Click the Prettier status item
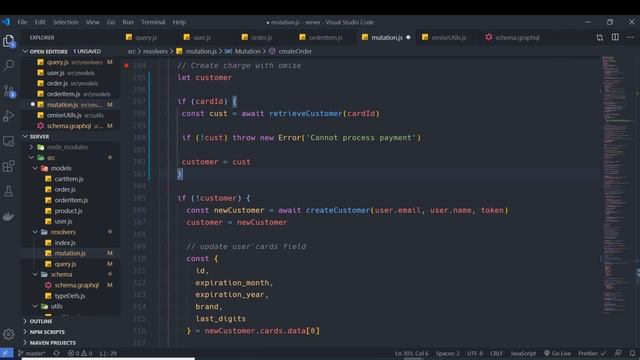640x360 pixels. tap(592, 353)
